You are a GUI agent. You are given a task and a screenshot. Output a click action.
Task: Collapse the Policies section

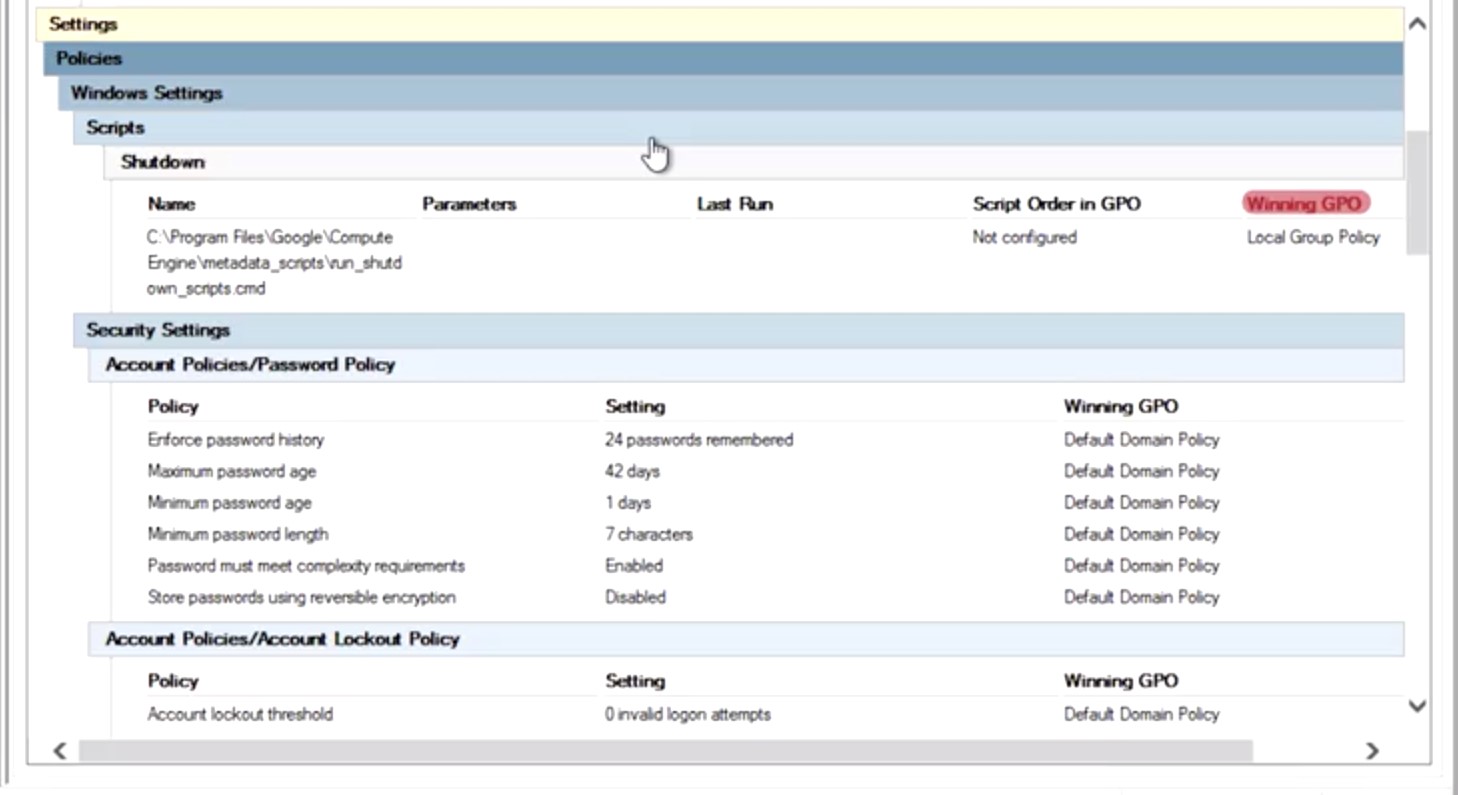point(724,58)
